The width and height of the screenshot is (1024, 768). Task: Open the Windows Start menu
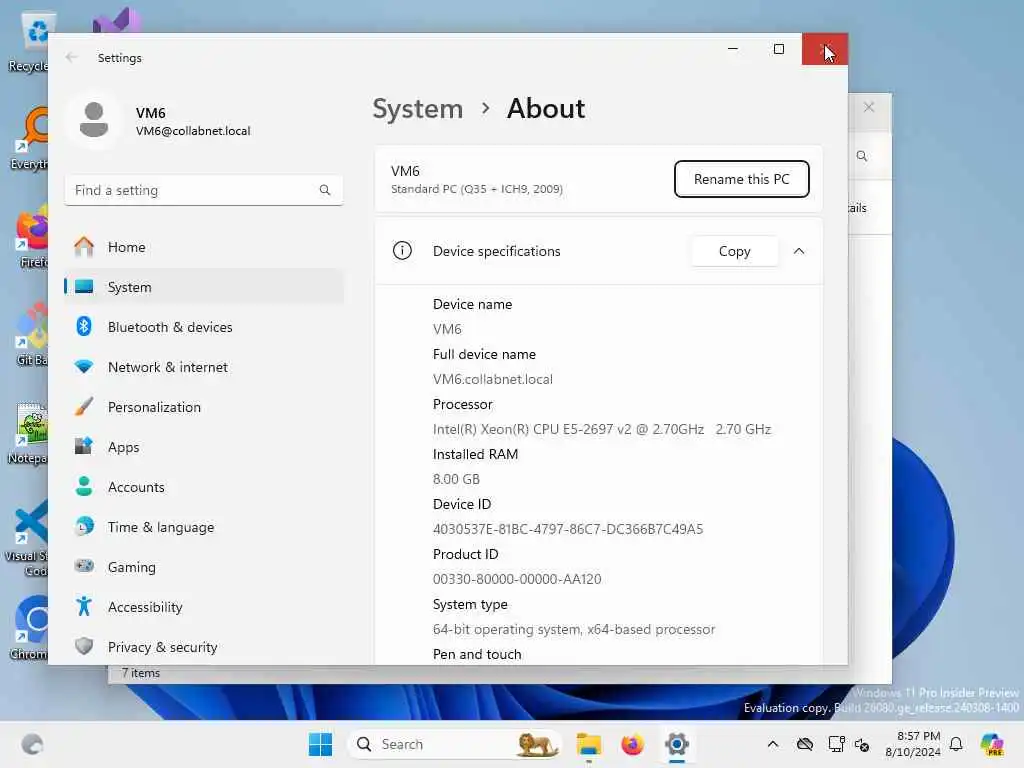320,744
